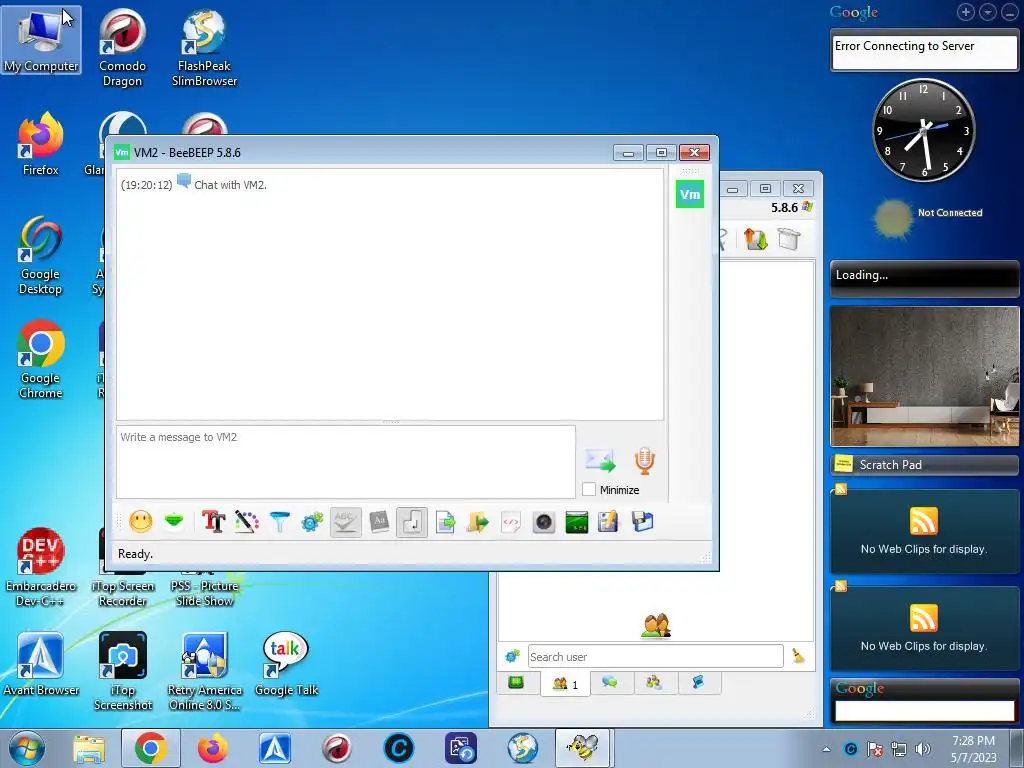
Task: Open the sidebar dropdown arrow menu button
Action: (987, 12)
